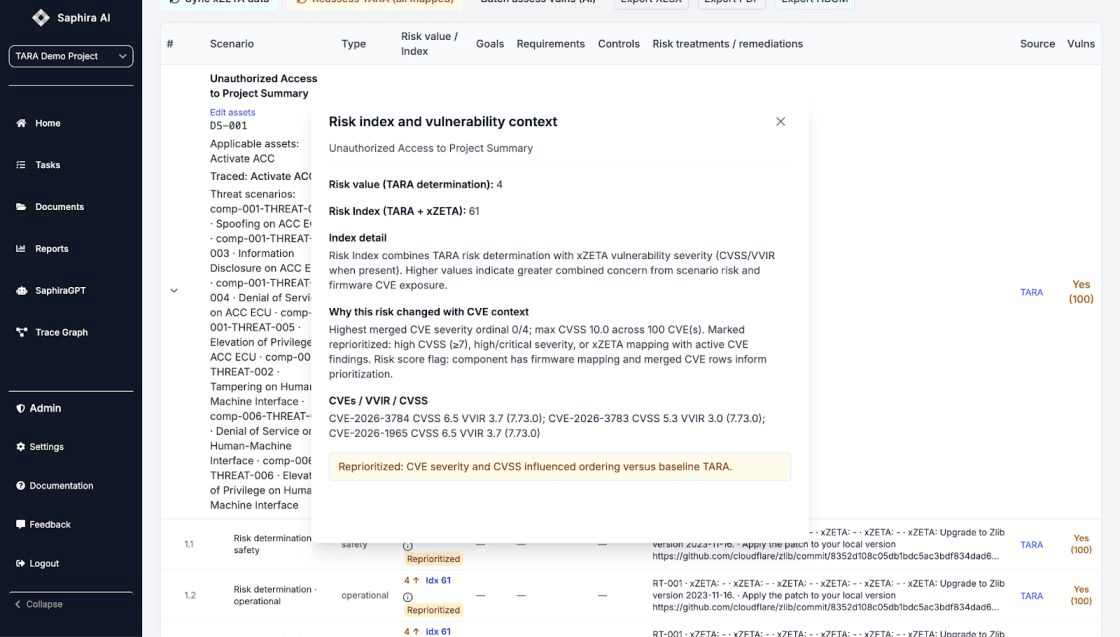Launch SaphiraGPT assistant

(x=60, y=291)
